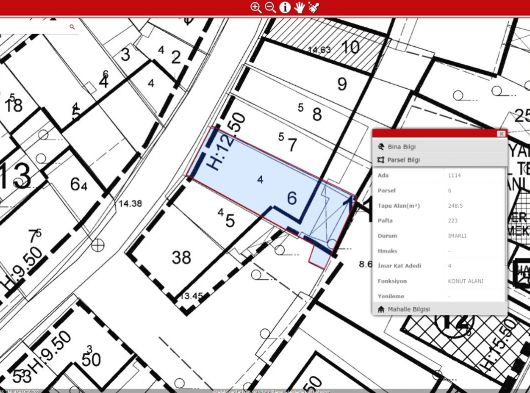Screen dimensions: 530x393
Task: Click the Bina Bilgi building icon
Action: (381, 147)
